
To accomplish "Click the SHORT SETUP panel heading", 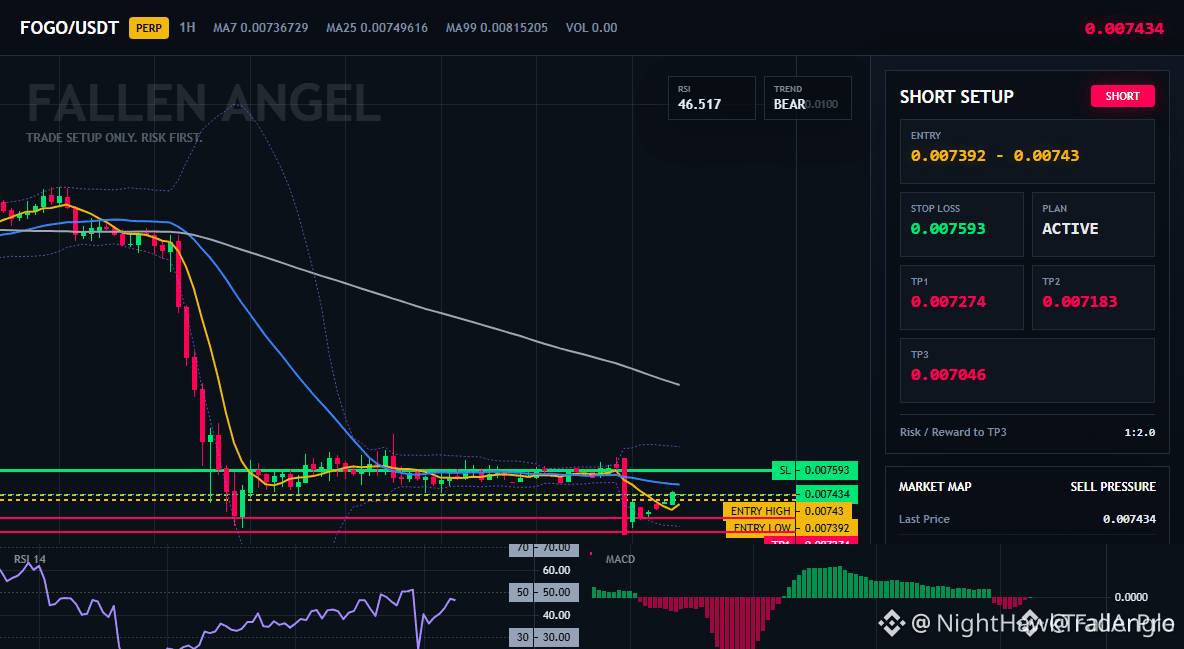I will pyautogui.click(x=957, y=97).
